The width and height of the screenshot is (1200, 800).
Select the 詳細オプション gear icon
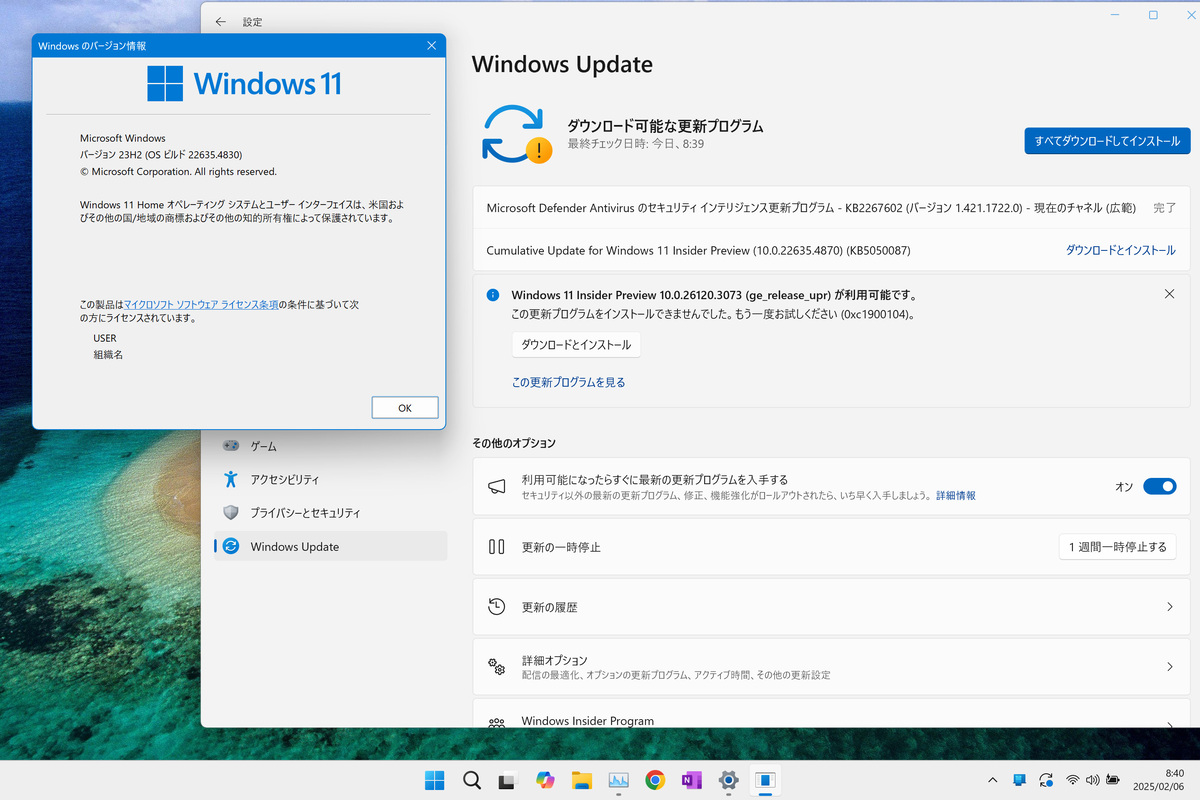(x=497, y=666)
